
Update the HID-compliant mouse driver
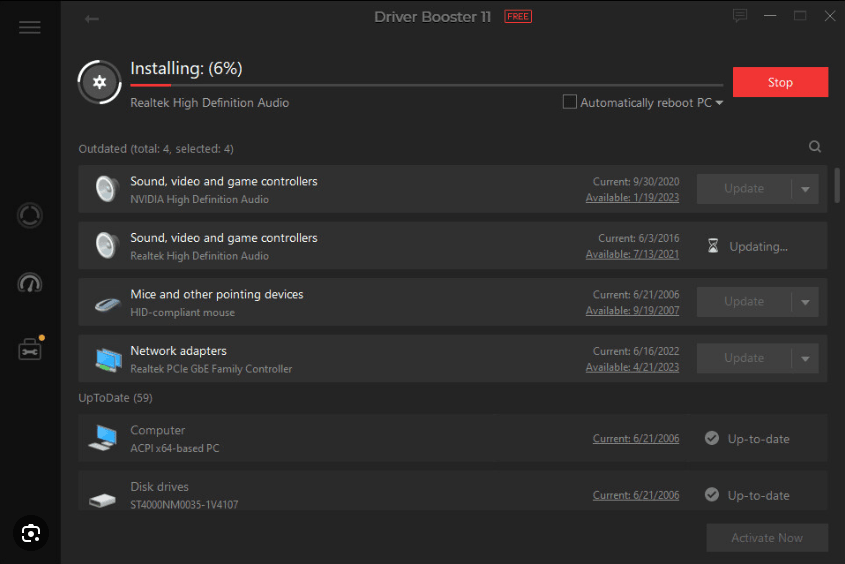744,302
